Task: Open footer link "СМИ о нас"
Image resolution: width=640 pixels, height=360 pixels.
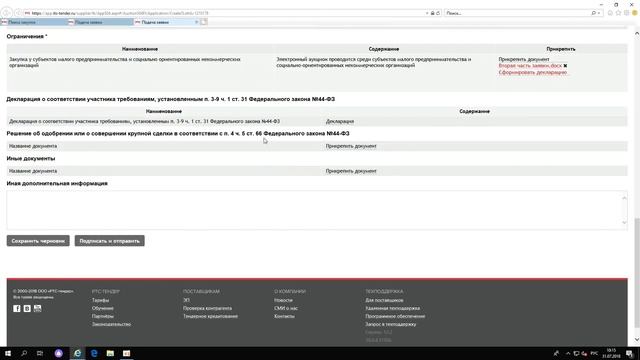Action: [x=286, y=308]
